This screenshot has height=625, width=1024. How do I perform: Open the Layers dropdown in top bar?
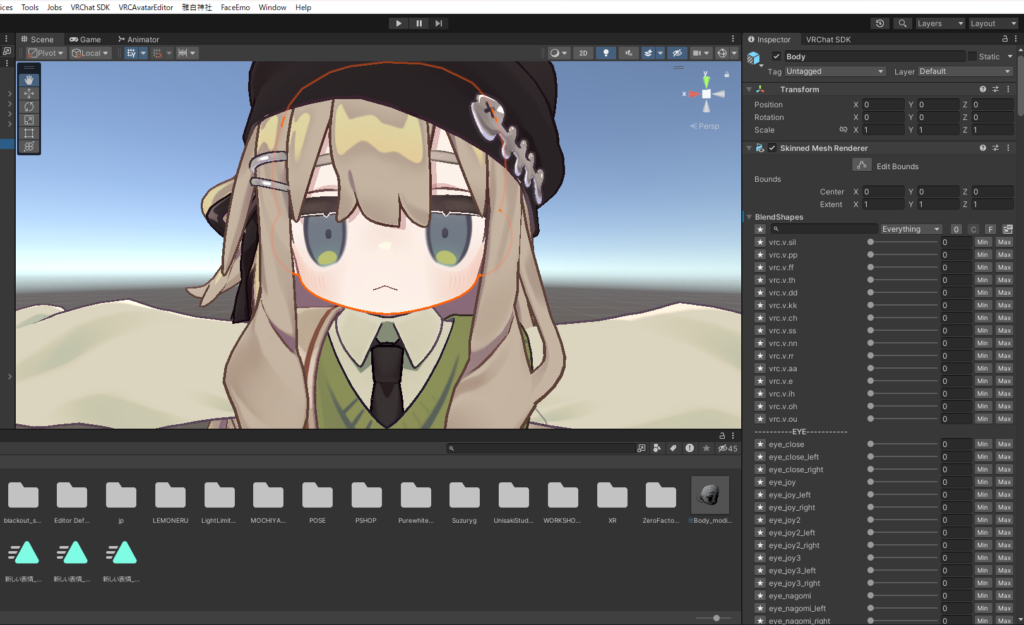coord(940,23)
